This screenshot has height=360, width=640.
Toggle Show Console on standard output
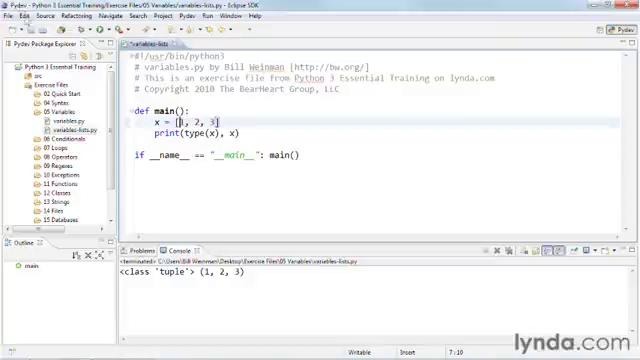coord(547,251)
